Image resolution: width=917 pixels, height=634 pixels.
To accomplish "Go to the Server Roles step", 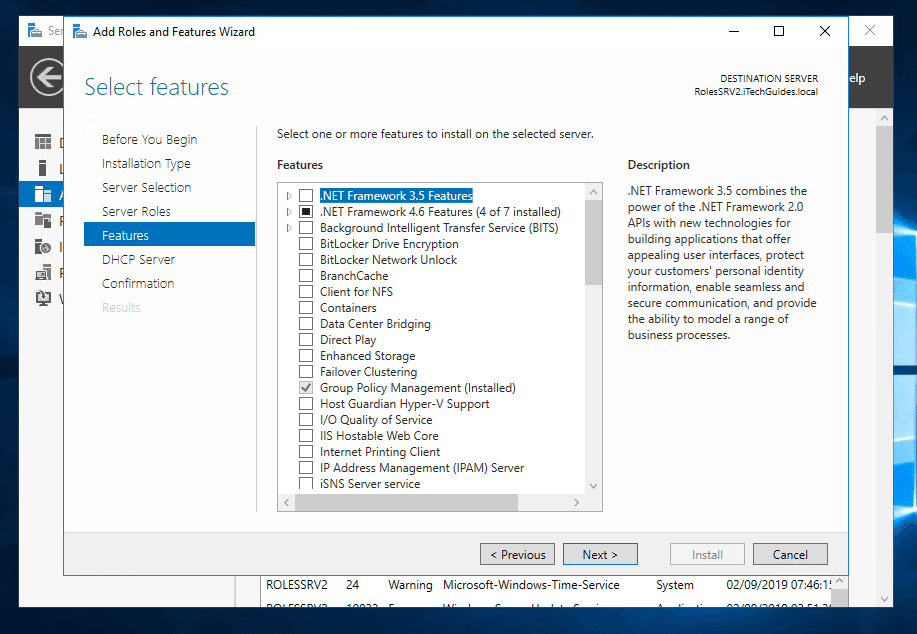I will [136, 211].
